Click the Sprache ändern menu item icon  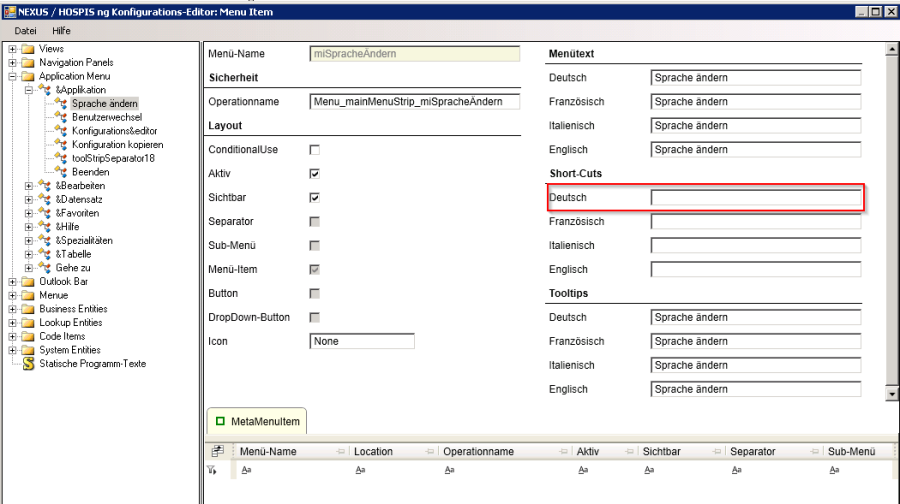coord(61,103)
